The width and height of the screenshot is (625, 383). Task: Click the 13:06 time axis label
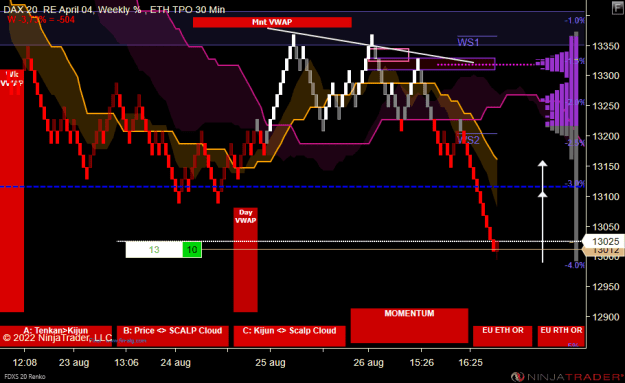pyautogui.click(x=126, y=363)
